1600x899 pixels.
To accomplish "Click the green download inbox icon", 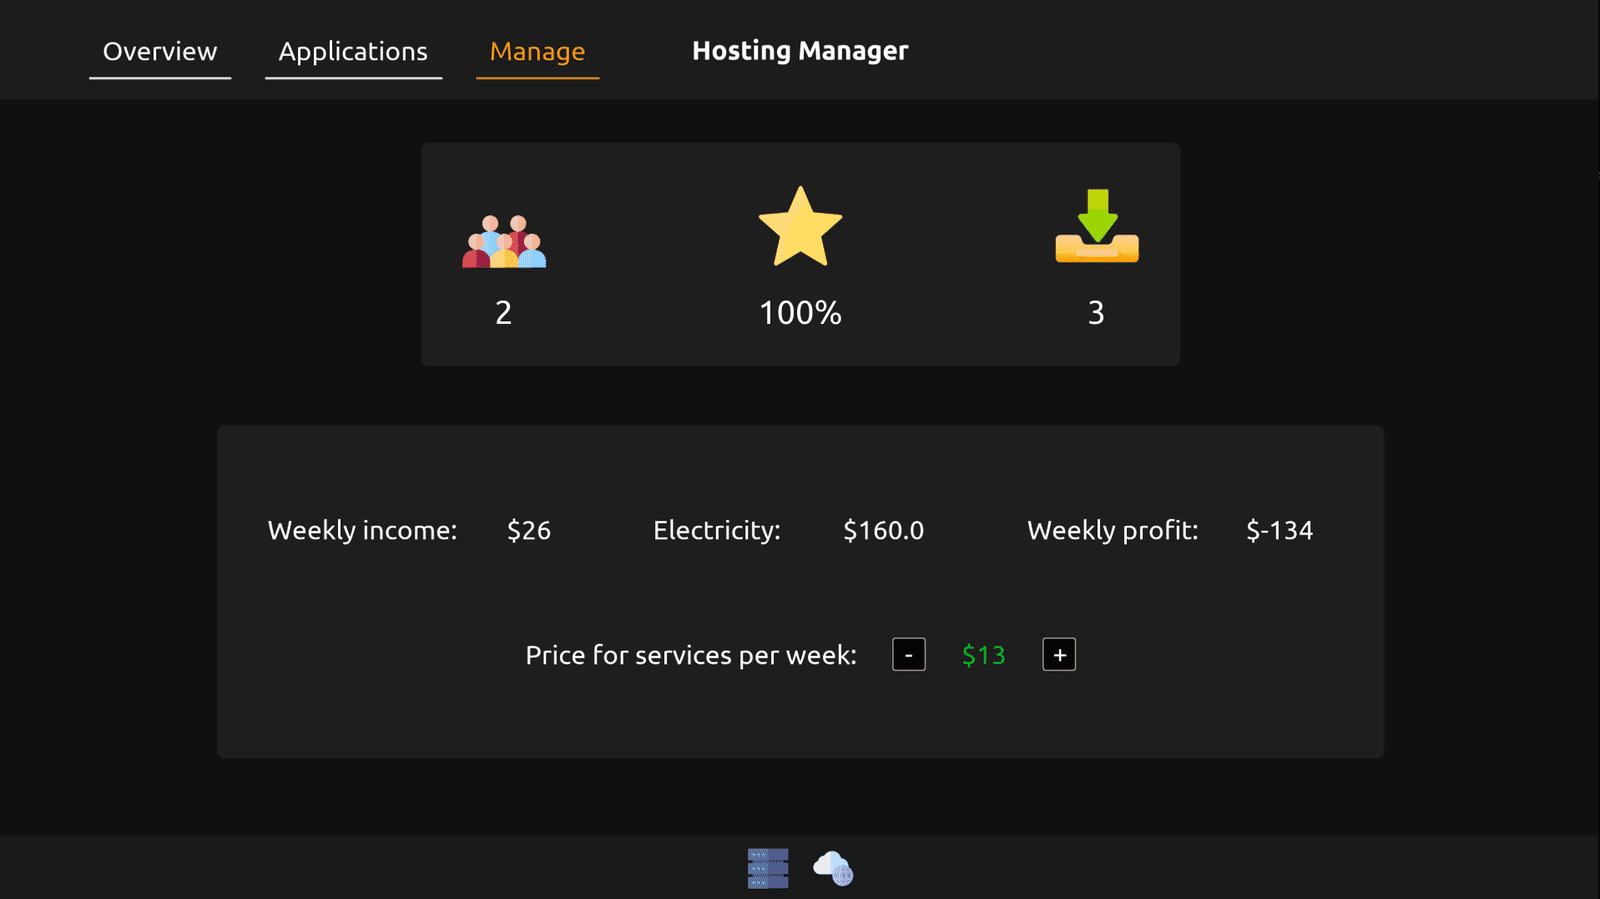I will pos(1097,227).
